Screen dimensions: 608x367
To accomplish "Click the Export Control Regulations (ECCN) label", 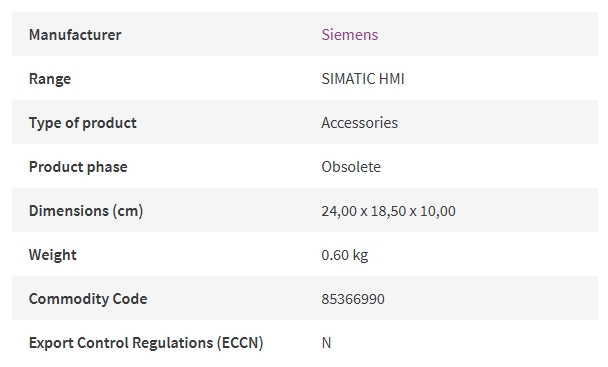I will coord(146,343).
